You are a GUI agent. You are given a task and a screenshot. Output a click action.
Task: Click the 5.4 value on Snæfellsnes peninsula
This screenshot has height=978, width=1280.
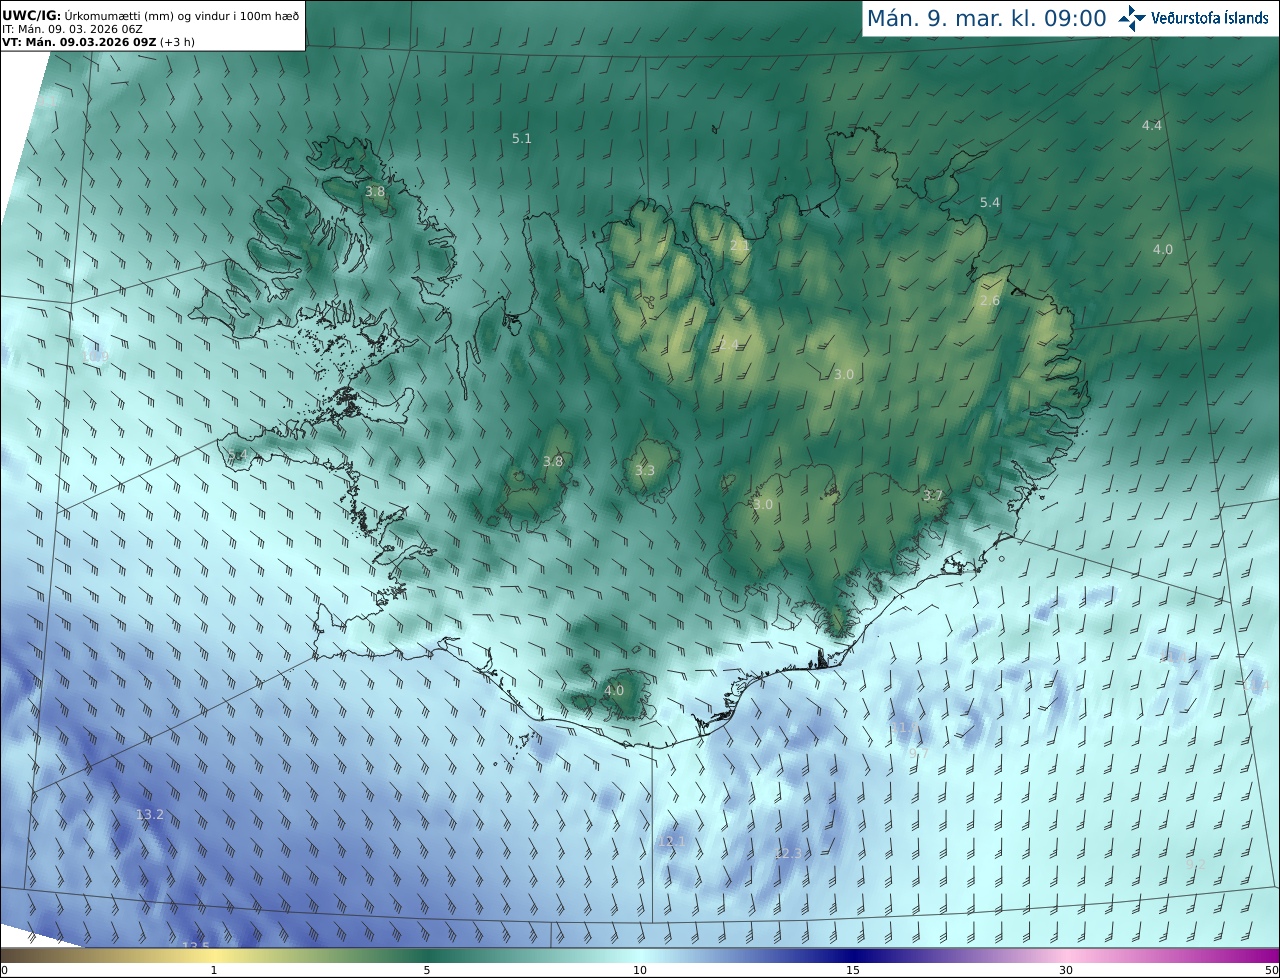236,456
